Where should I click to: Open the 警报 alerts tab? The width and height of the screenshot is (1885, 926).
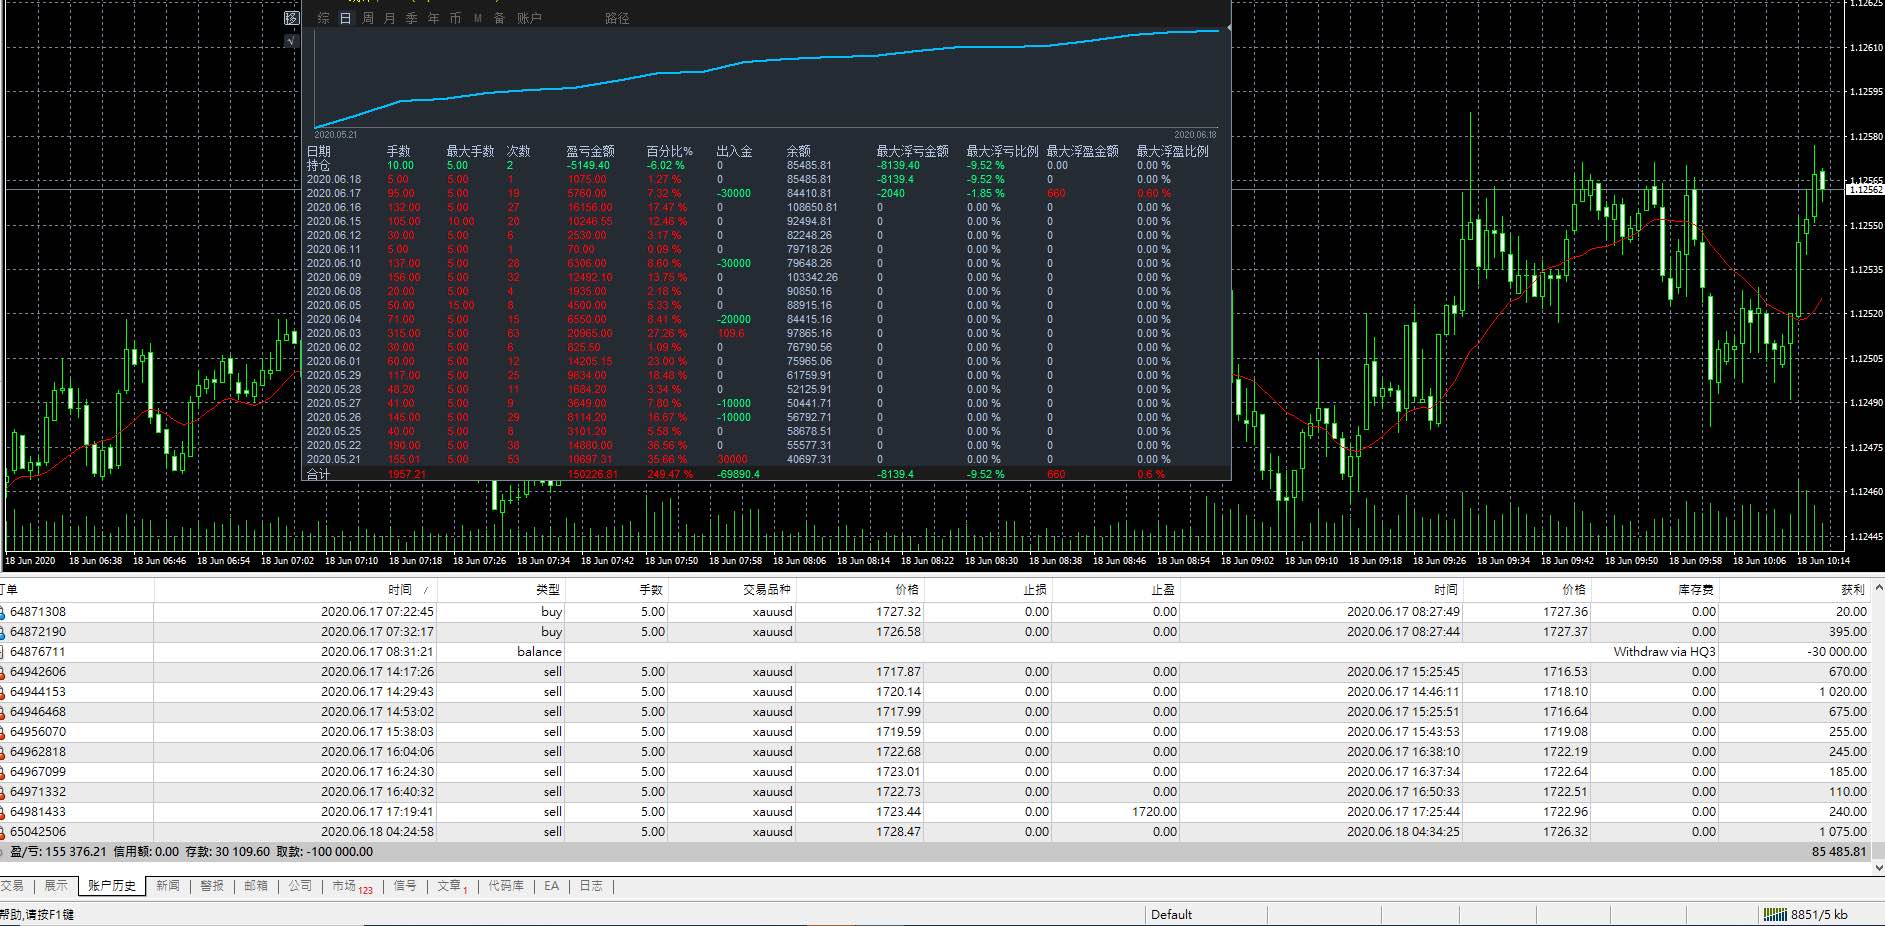click(x=212, y=886)
